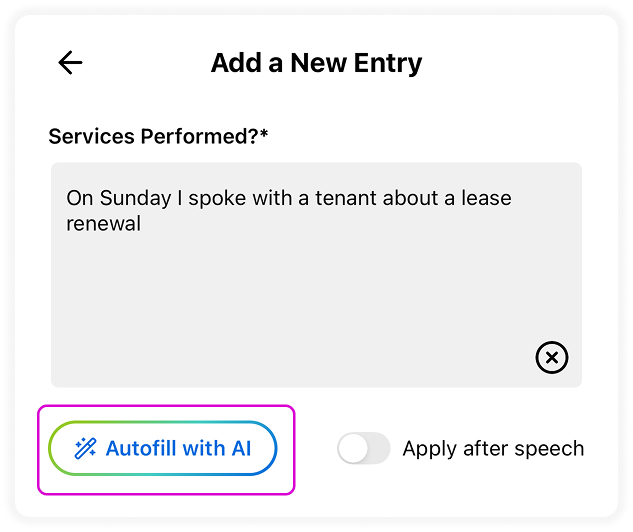This screenshot has height=532, width=633.
Task: Click the word Autofill in the button
Action: 140,448
